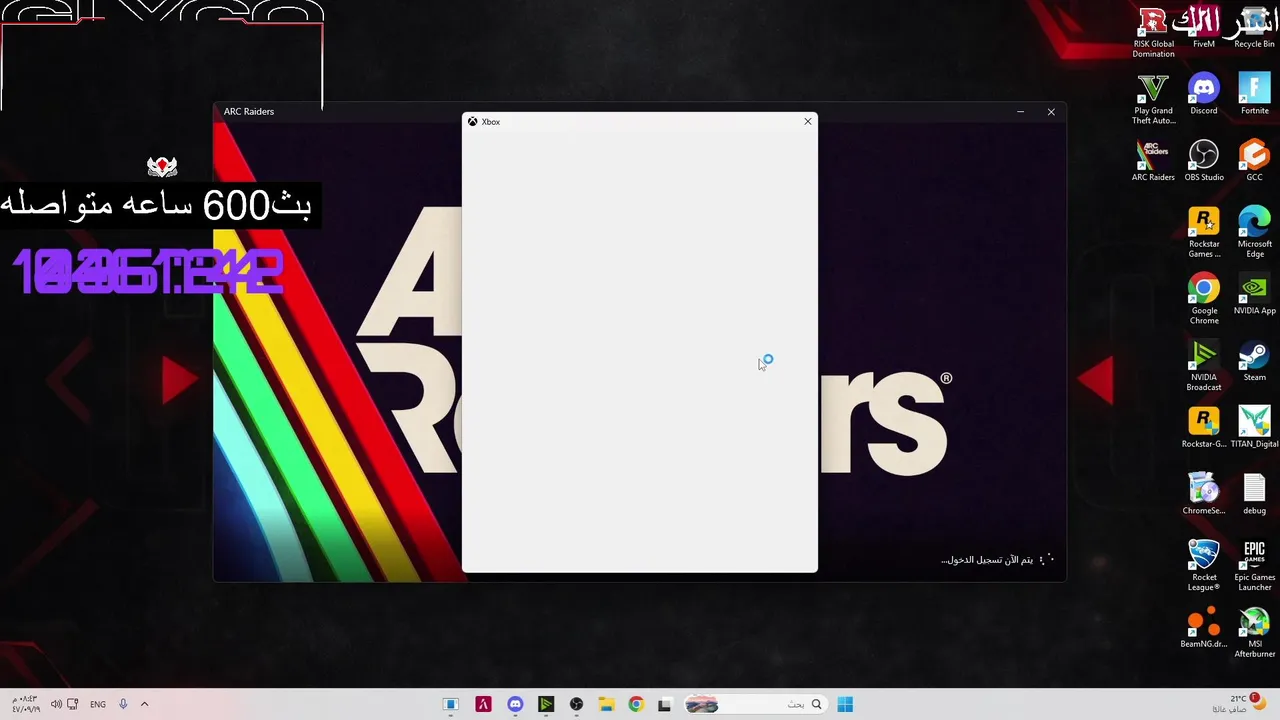Image resolution: width=1280 pixels, height=720 pixels.
Task: Open the volume control in system tray
Action: coord(56,704)
